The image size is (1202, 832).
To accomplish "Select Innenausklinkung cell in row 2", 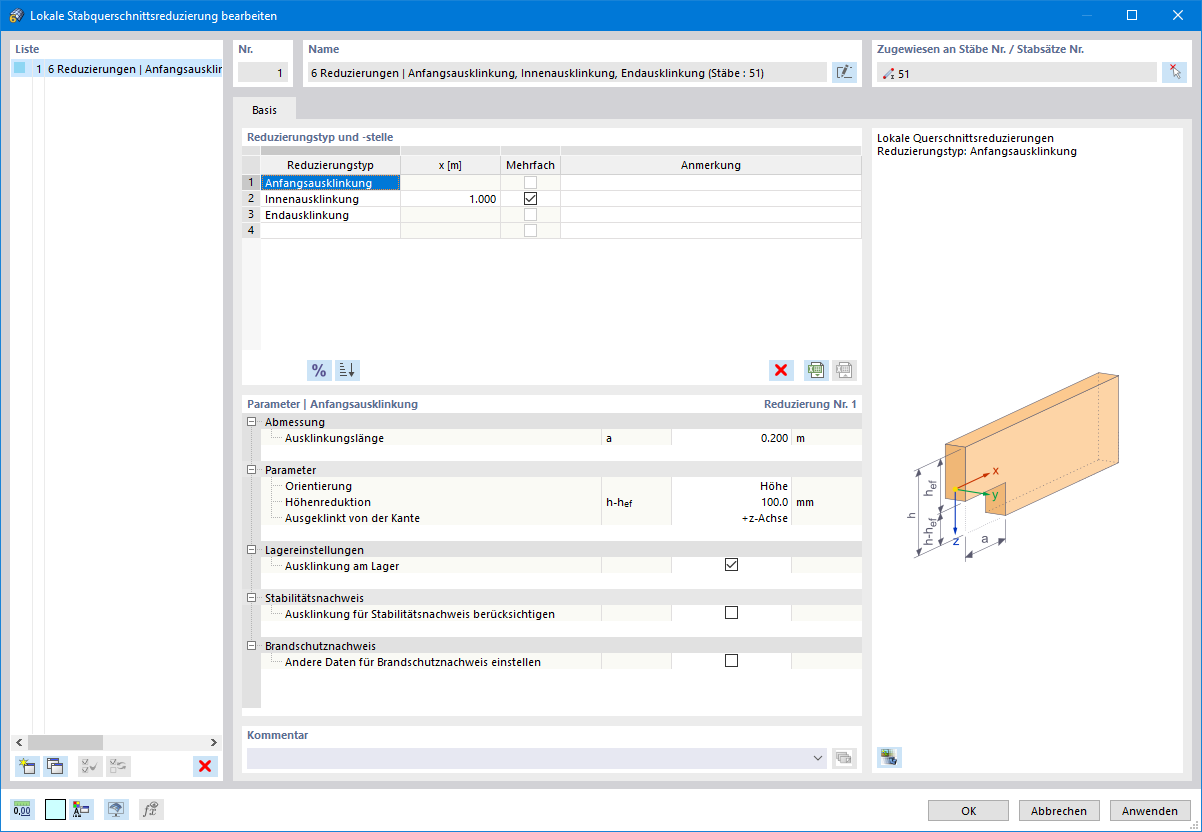I will click(x=330, y=199).
